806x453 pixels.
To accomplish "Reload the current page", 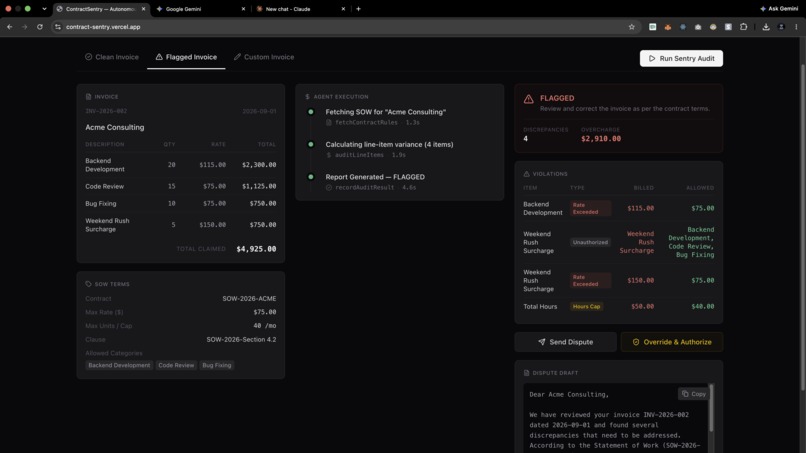I will click(40, 27).
